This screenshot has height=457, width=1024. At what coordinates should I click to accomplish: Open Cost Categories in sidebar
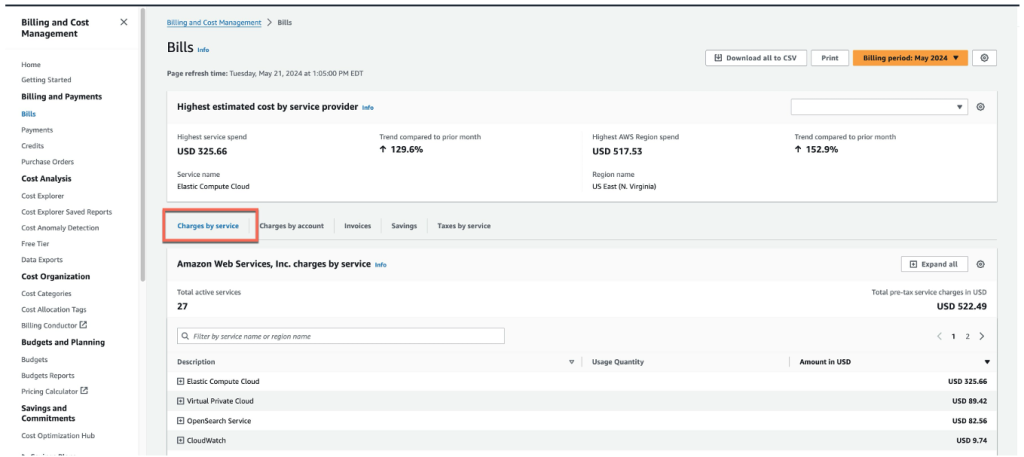[x=46, y=294]
